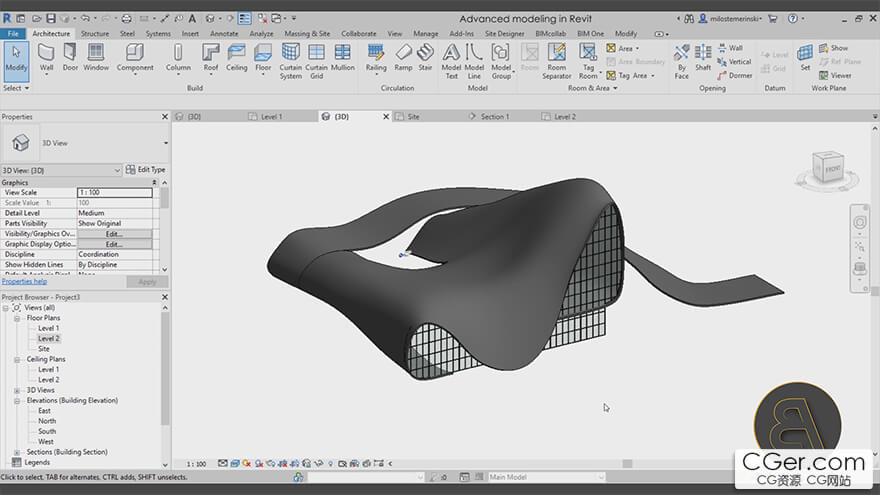Open the Select panel dropdown
This screenshot has height=495, width=880.
pos(16,88)
